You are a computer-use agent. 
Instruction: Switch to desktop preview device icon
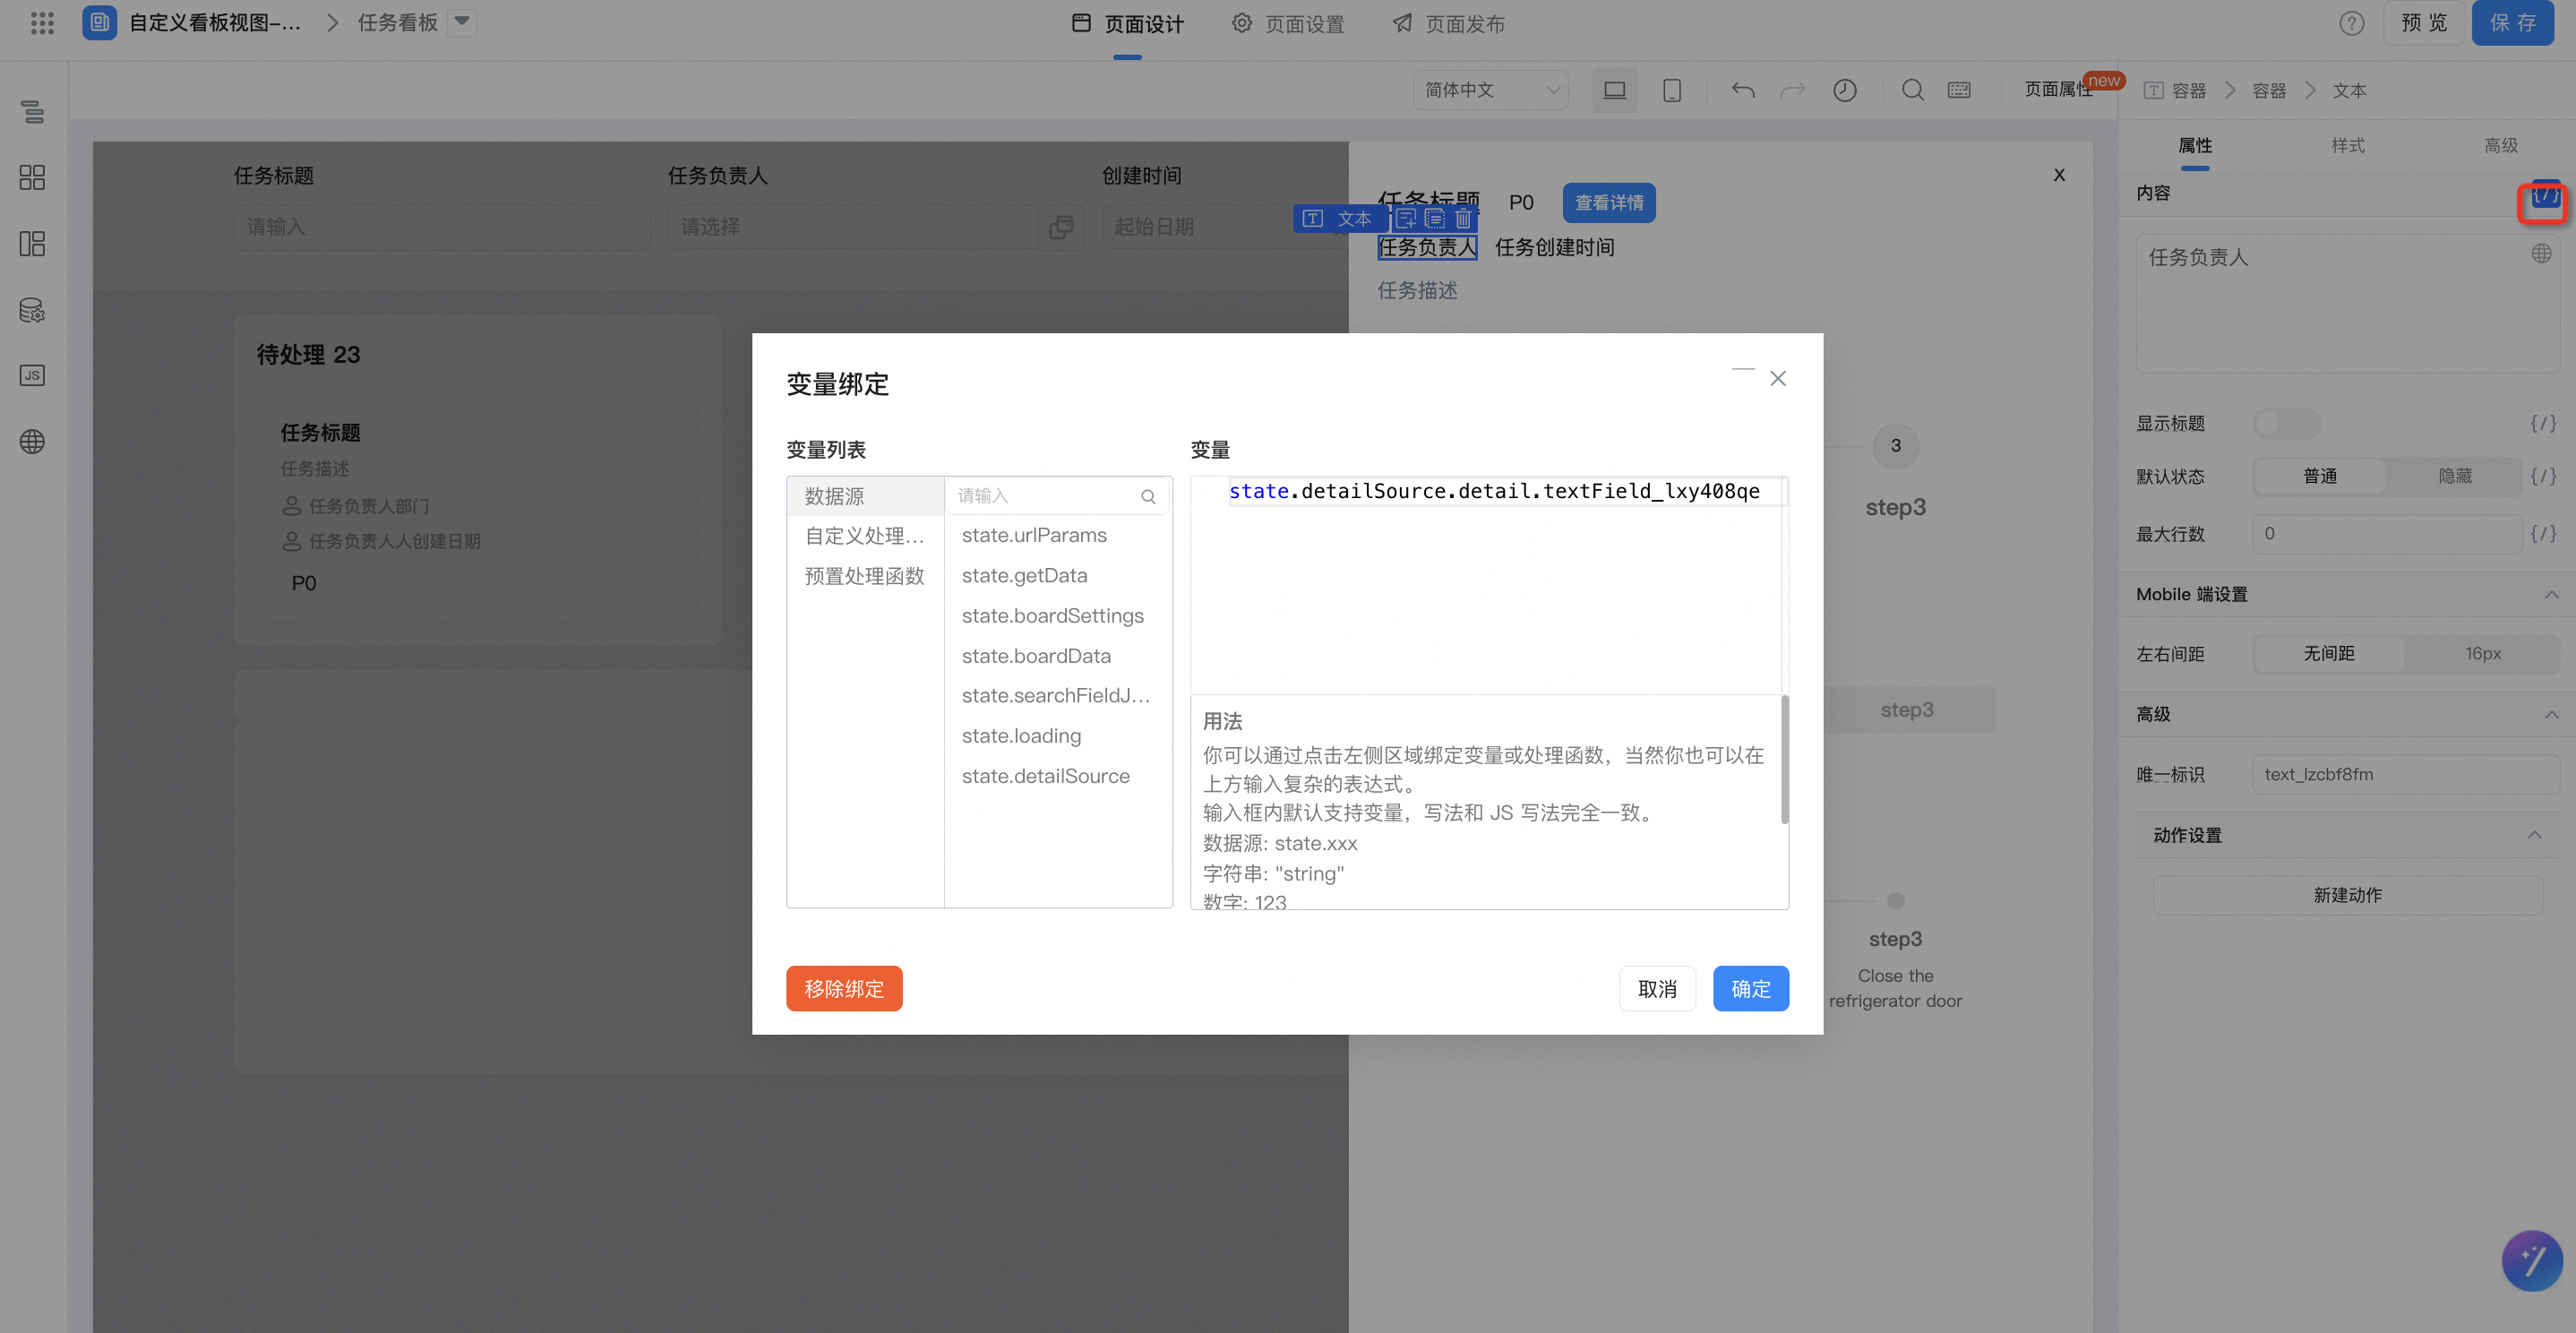click(x=1614, y=91)
